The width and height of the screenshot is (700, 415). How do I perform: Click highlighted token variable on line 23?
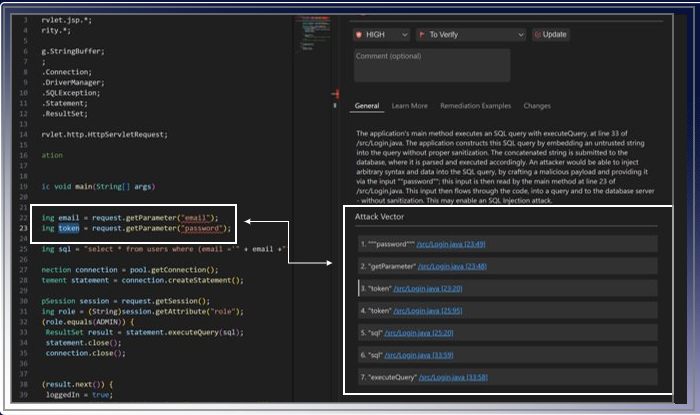[69, 228]
